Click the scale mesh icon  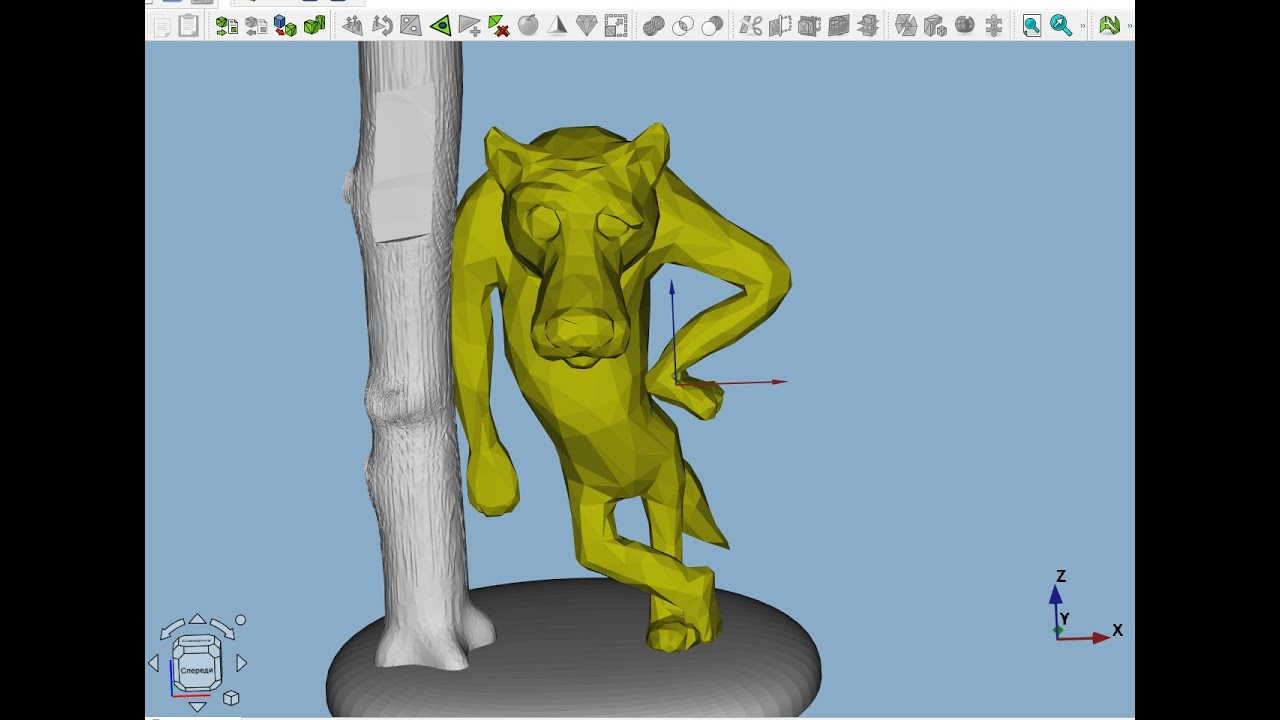[x=615, y=26]
